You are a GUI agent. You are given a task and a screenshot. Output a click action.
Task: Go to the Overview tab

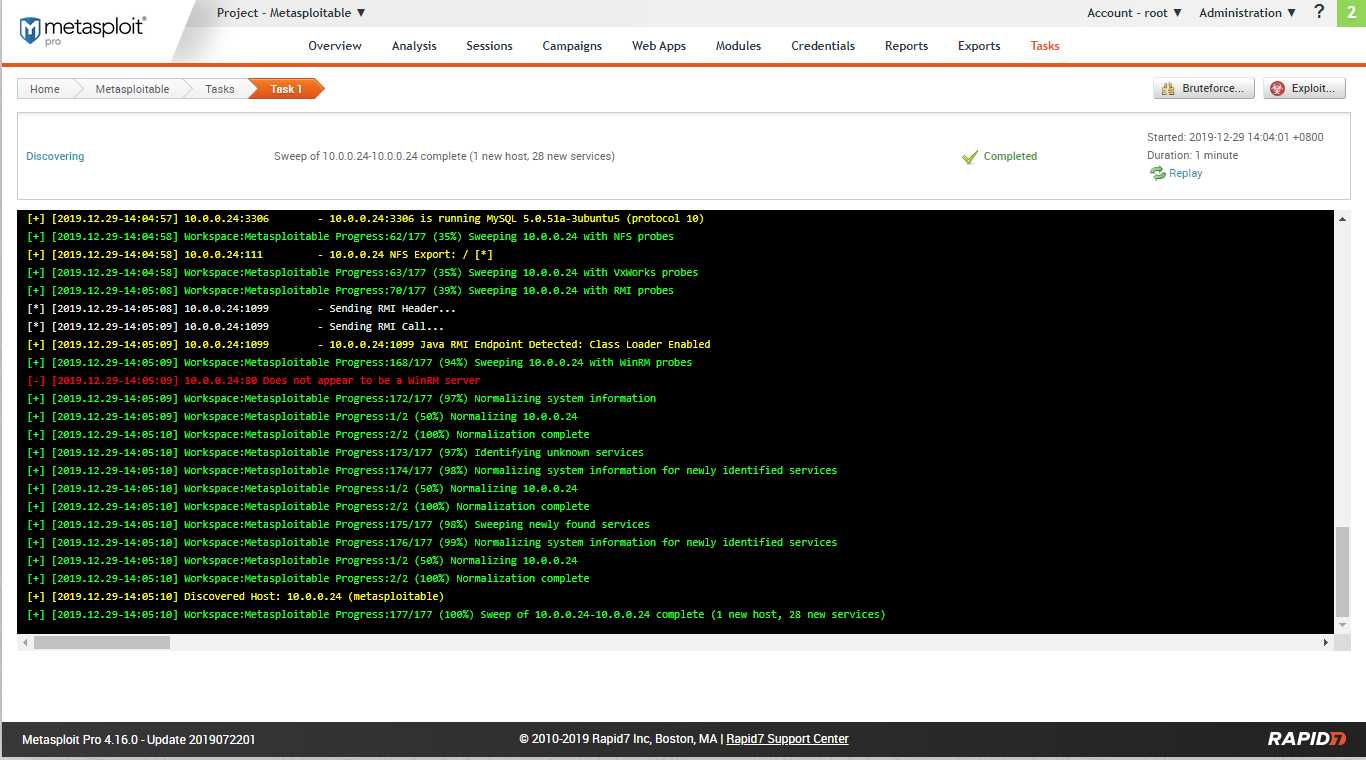pyautogui.click(x=335, y=46)
